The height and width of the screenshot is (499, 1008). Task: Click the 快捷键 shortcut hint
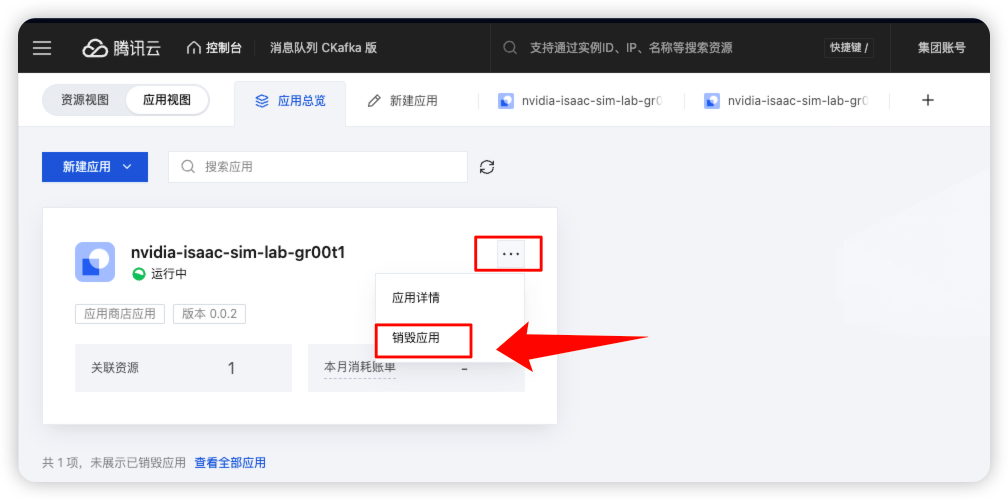(849, 48)
